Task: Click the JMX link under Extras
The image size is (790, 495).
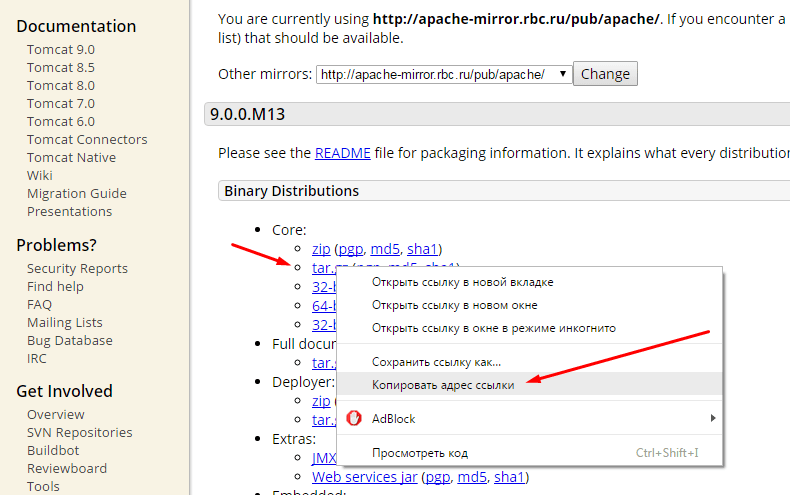Action: pyautogui.click(x=324, y=458)
